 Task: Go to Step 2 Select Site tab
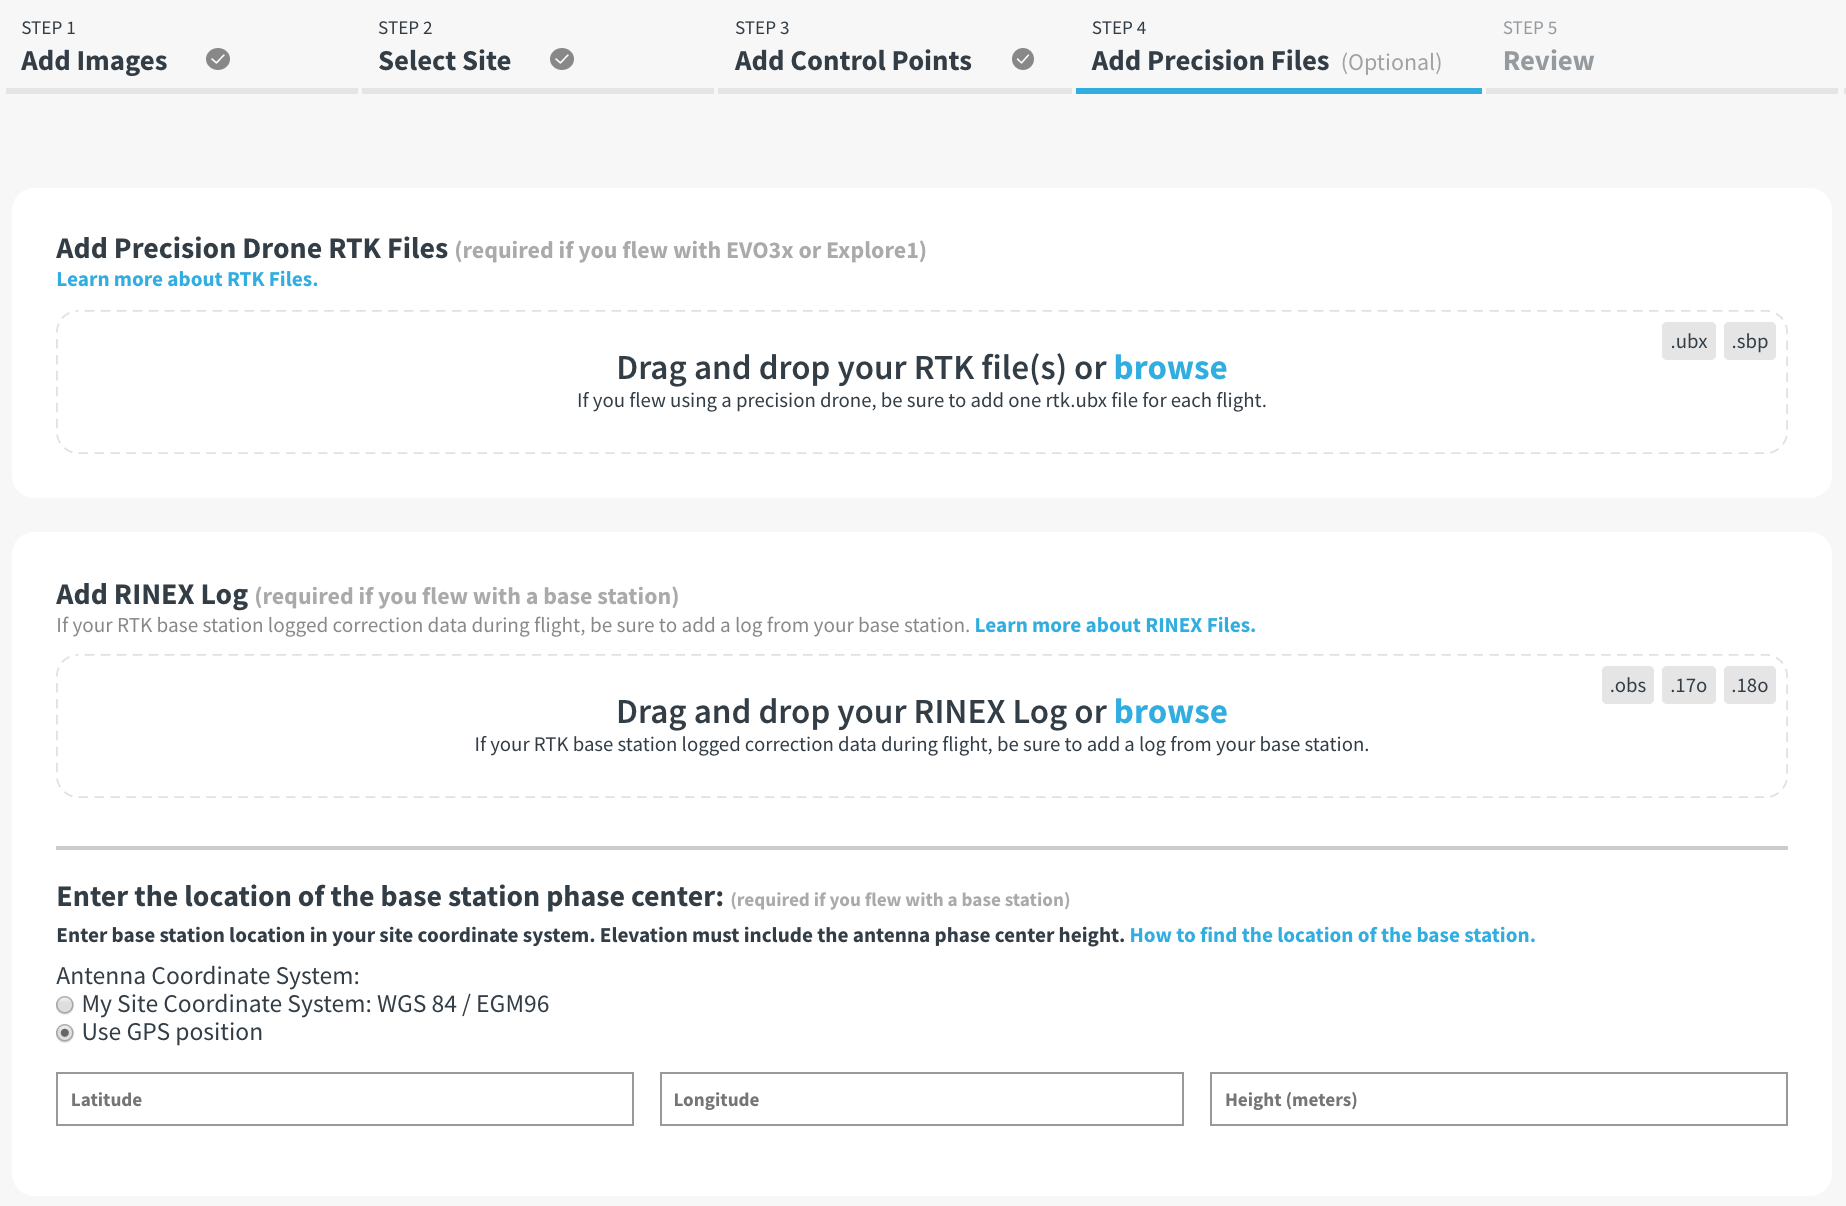538,48
